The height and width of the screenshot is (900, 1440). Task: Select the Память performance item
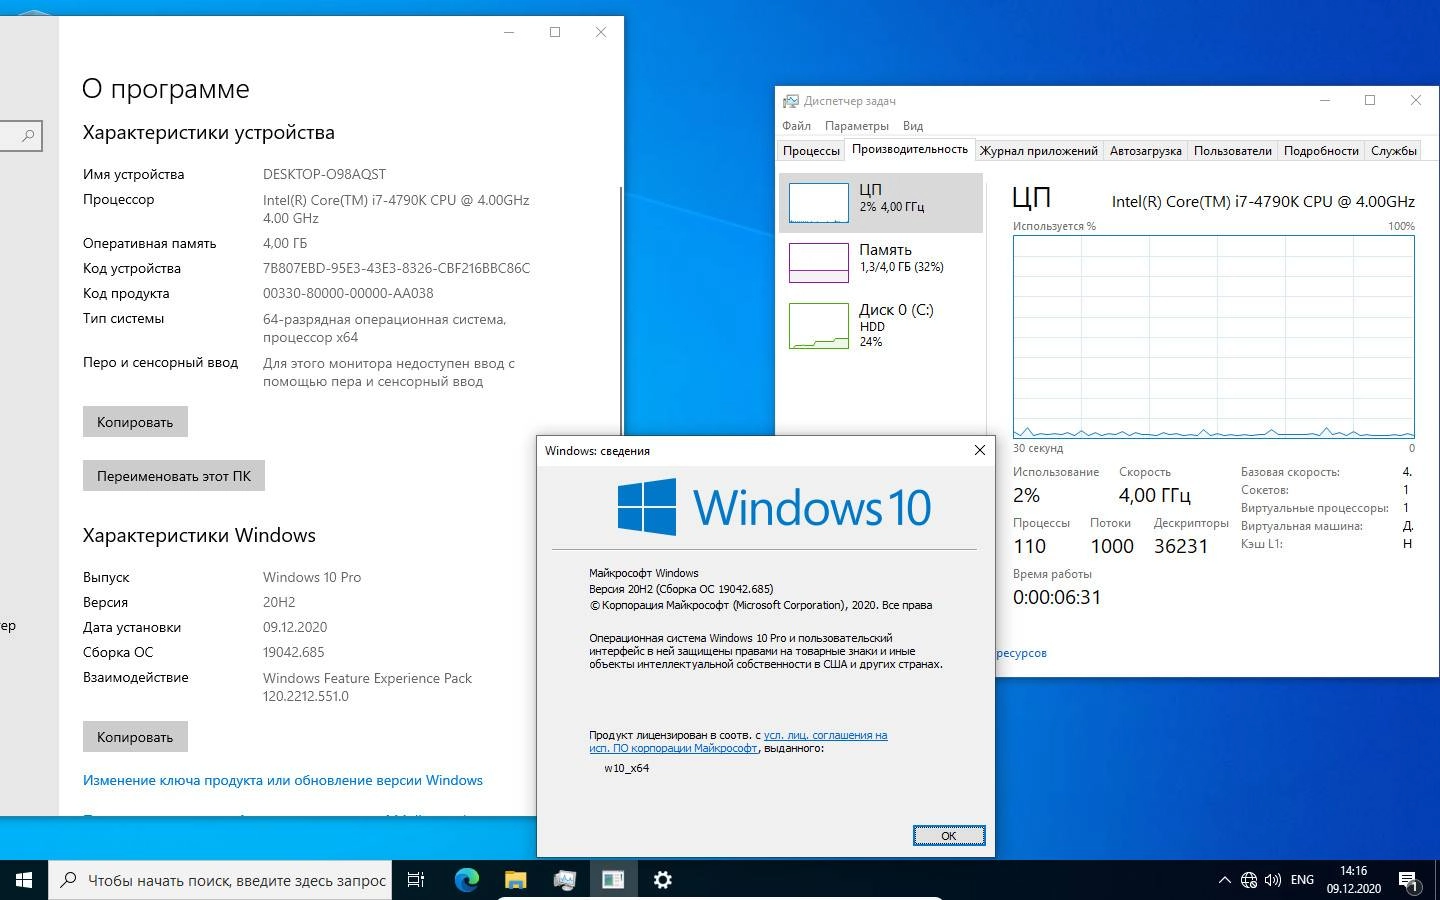click(881, 262)
